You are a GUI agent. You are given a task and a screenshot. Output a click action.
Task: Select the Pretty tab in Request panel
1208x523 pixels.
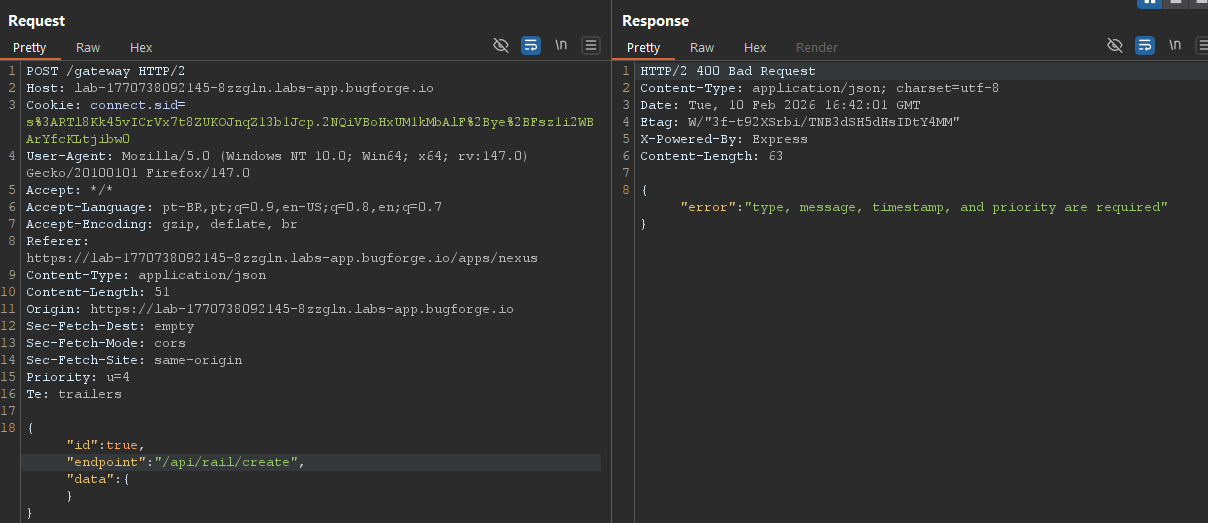(30, 47)
